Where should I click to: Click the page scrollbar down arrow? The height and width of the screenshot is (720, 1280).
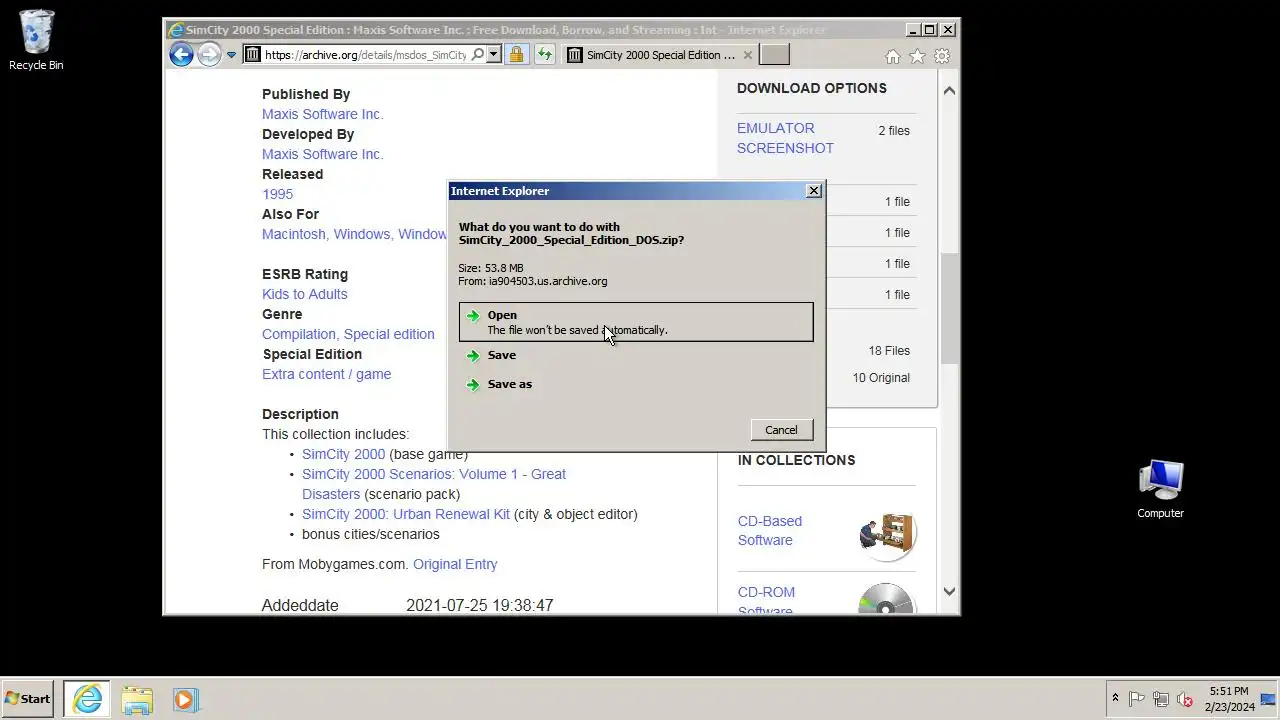949,592
